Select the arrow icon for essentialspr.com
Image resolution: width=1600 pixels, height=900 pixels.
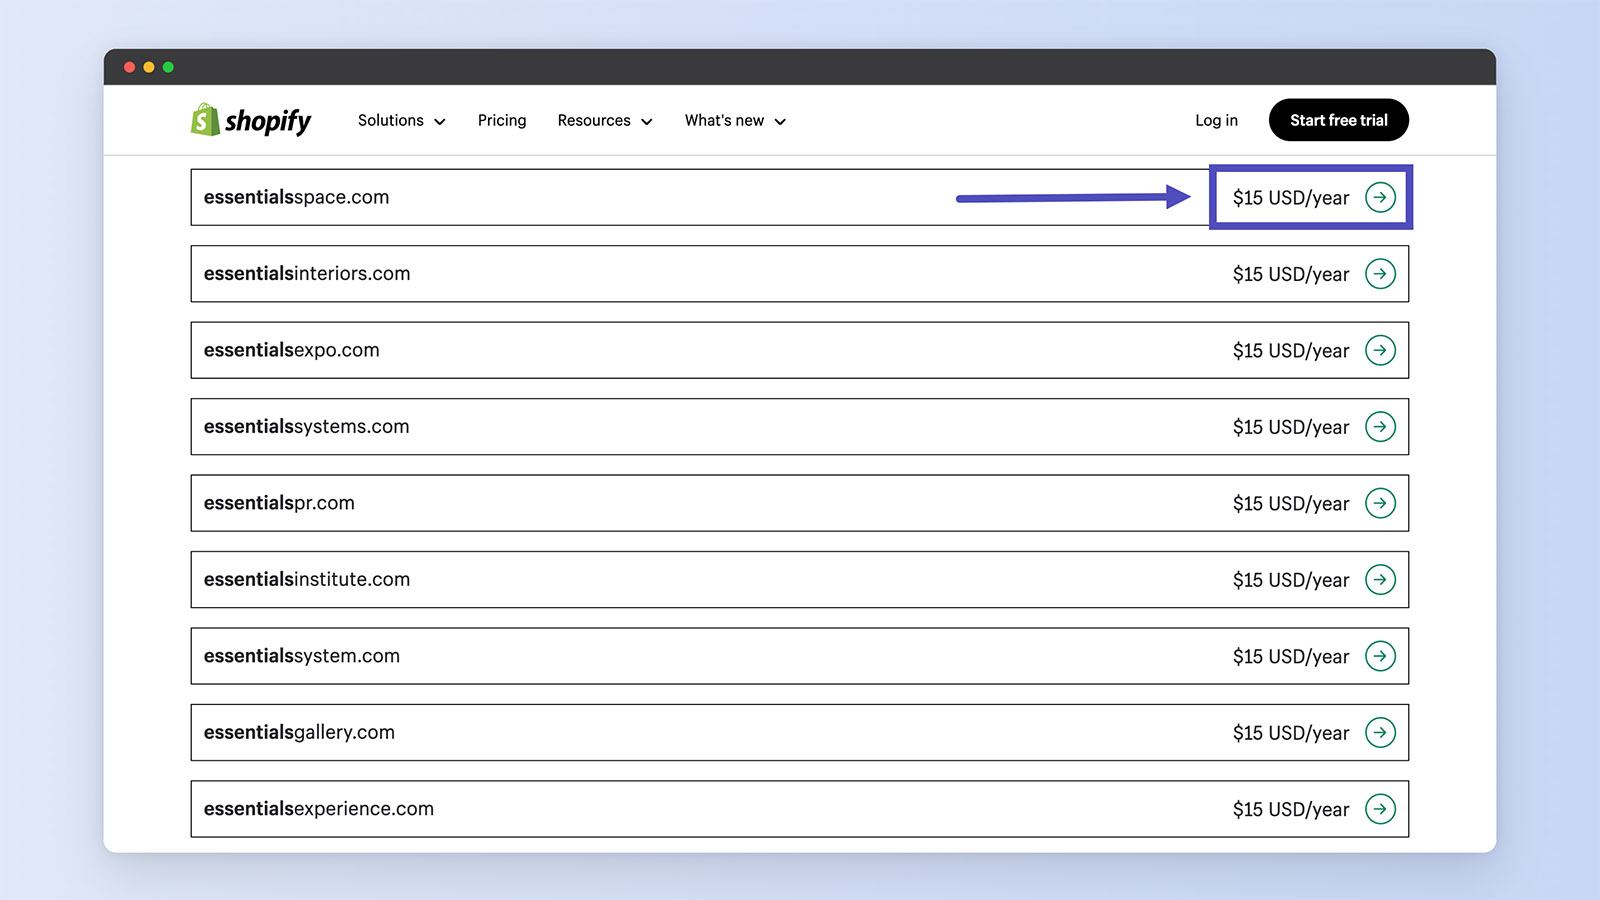pos(1381,503)
